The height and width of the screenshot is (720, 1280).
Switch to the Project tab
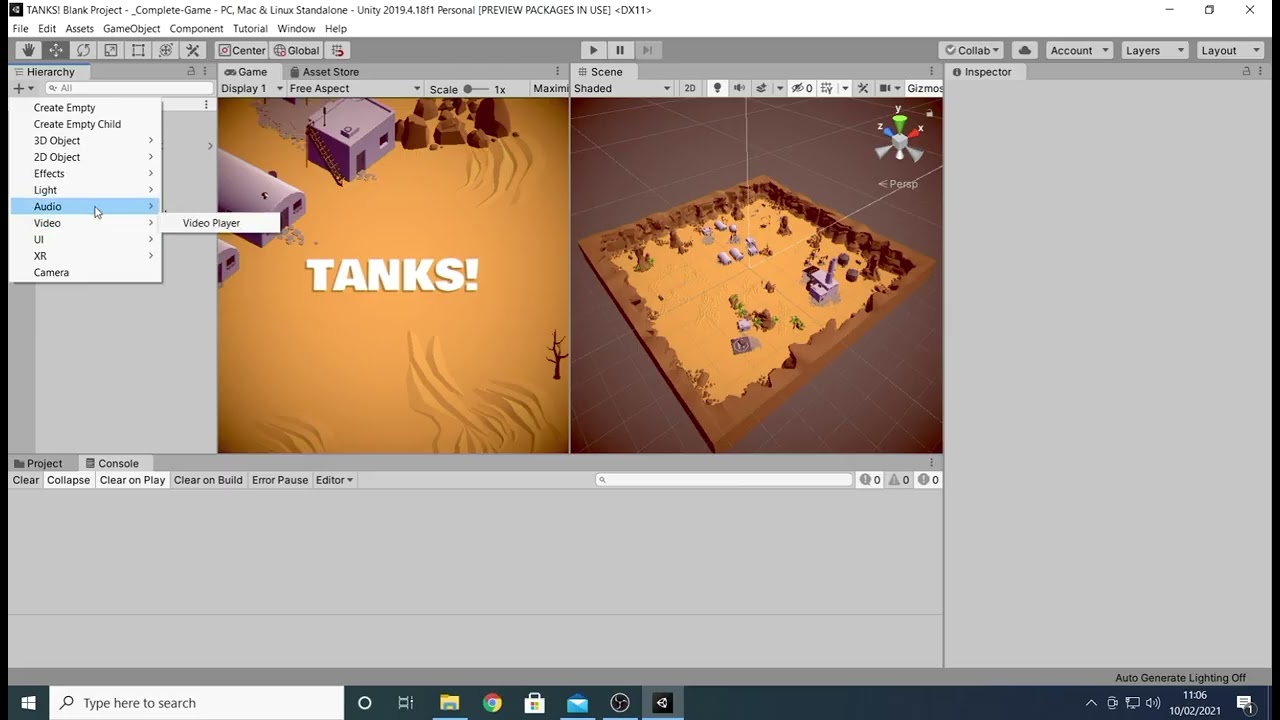tap(38, 463)
